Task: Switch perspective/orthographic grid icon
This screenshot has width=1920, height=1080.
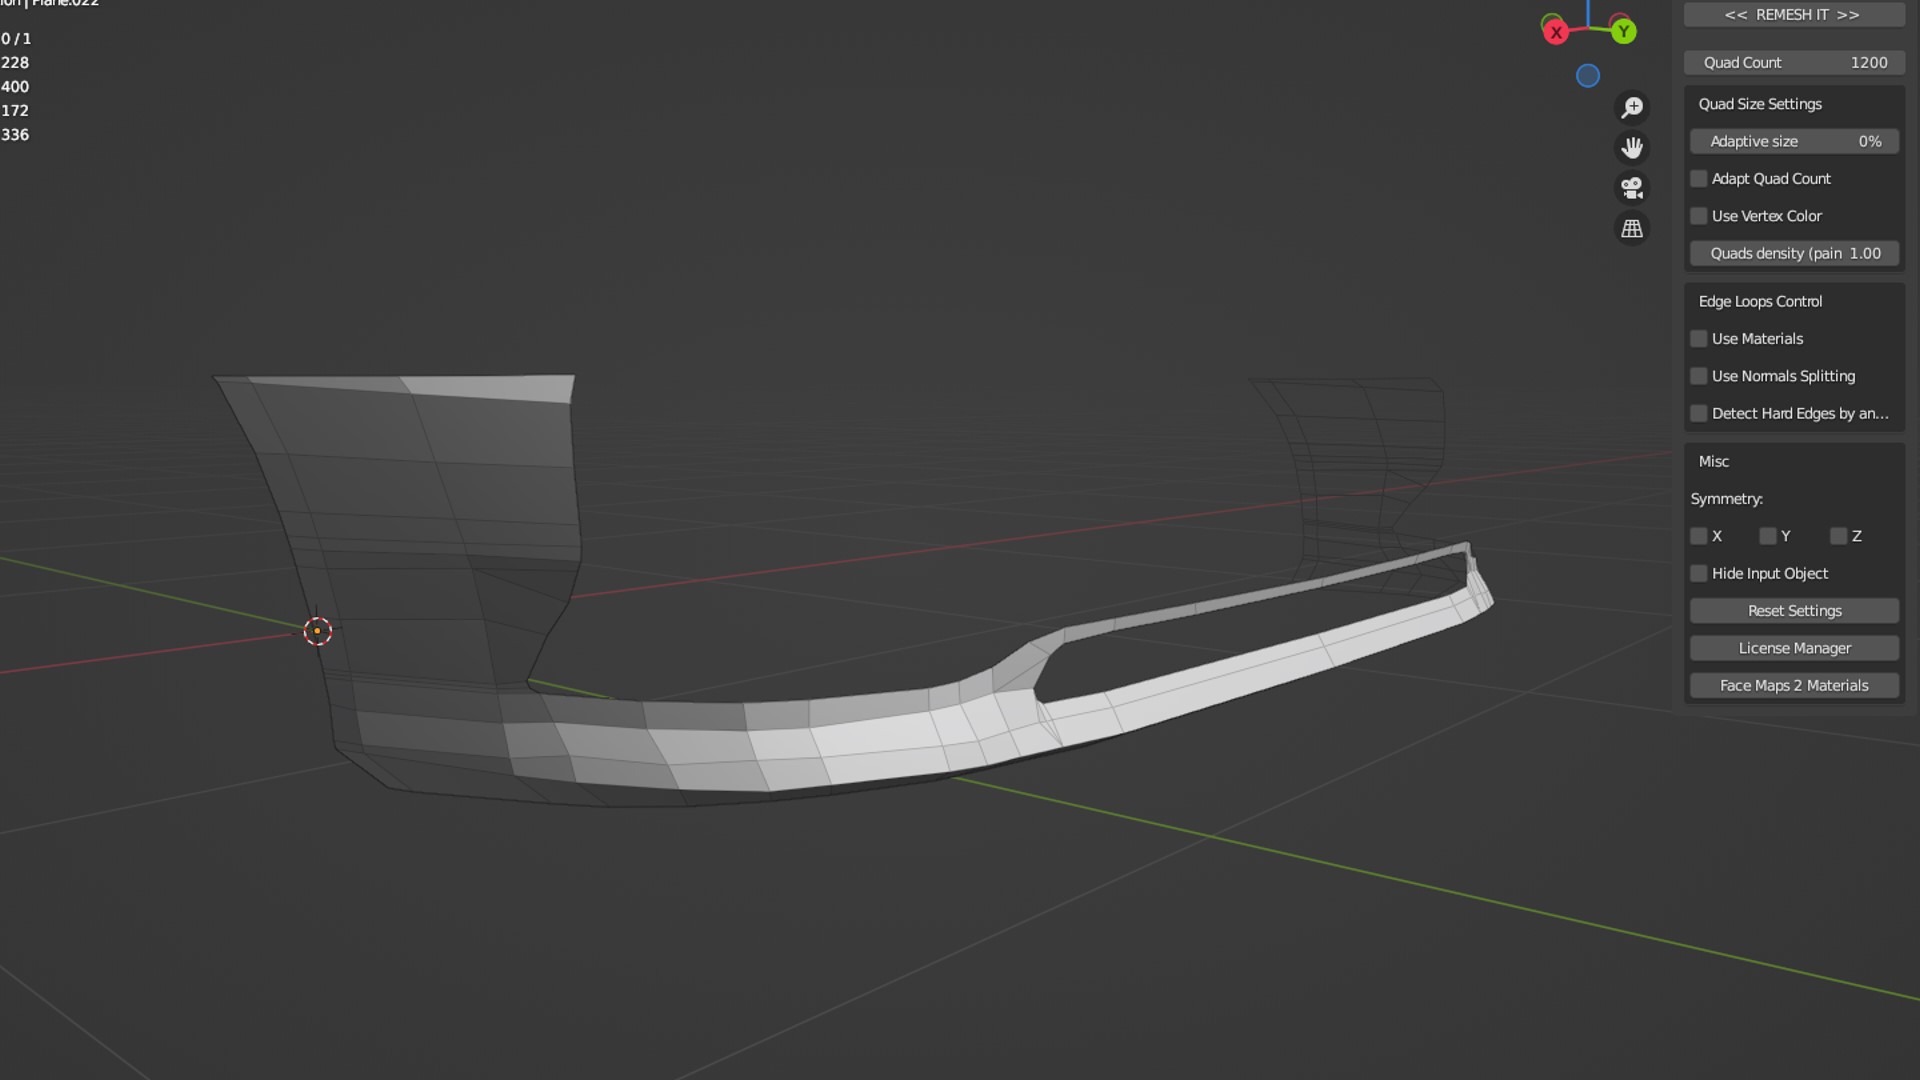Action: click(1632, 229)
